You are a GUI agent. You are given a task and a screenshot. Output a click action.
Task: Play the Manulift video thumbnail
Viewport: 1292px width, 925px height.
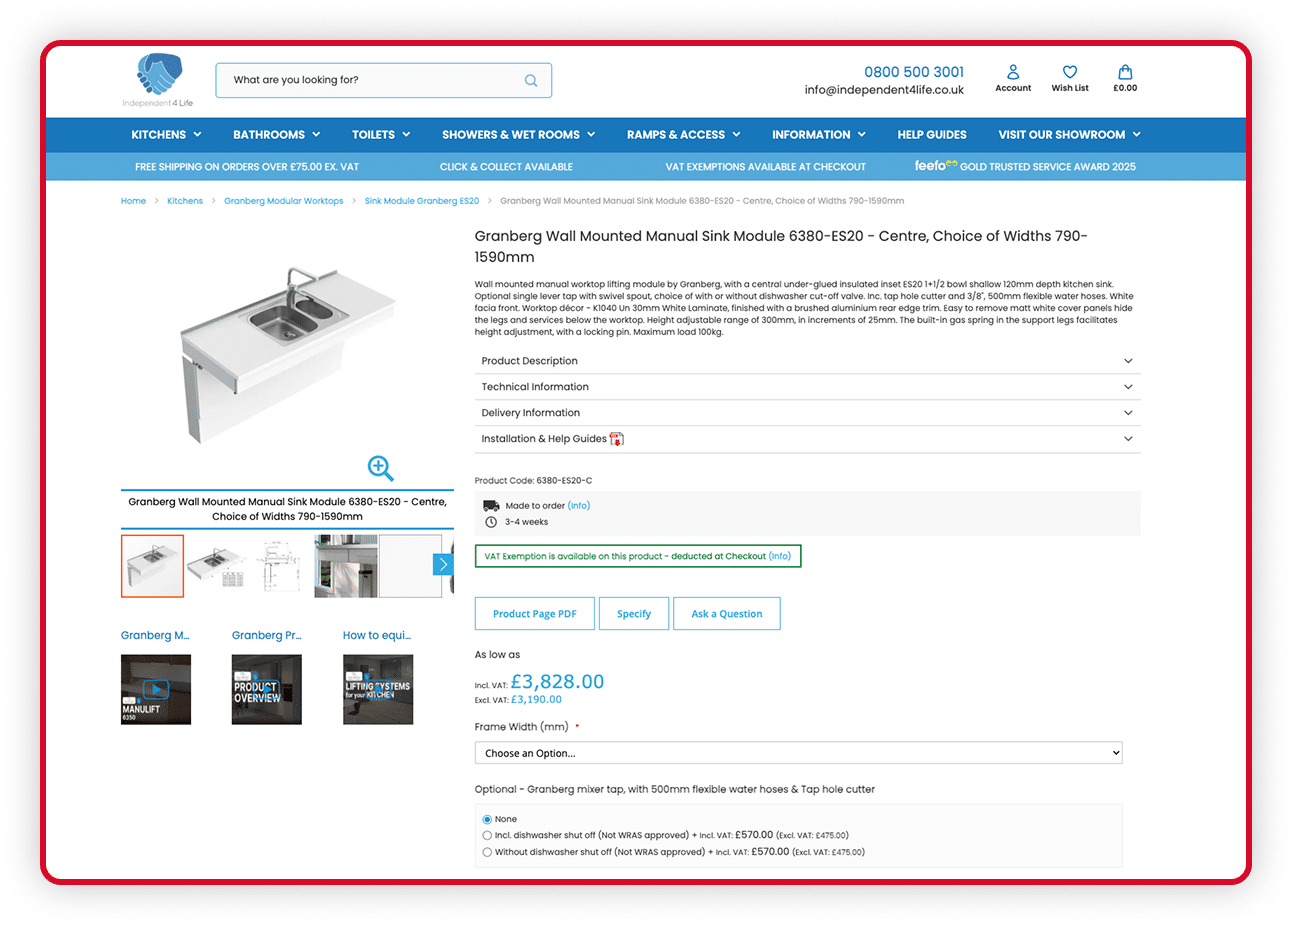point(156,689)
